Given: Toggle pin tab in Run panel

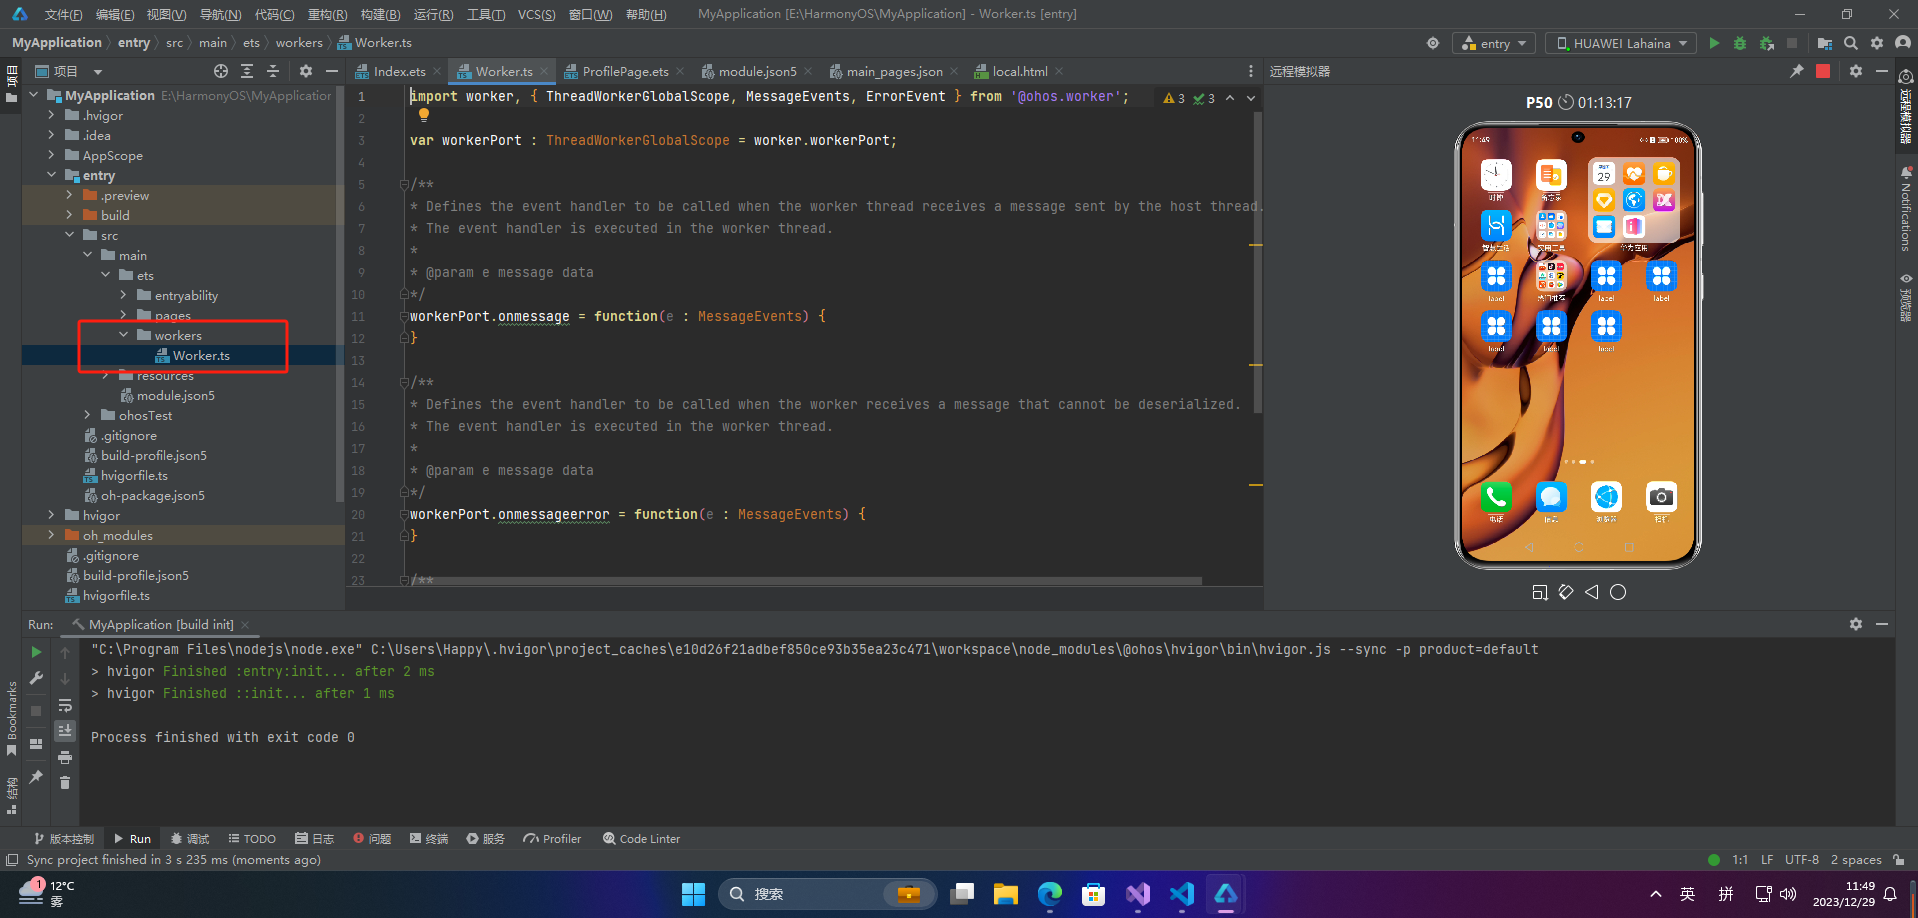Looking at the screenshot, I should [36, 776].
